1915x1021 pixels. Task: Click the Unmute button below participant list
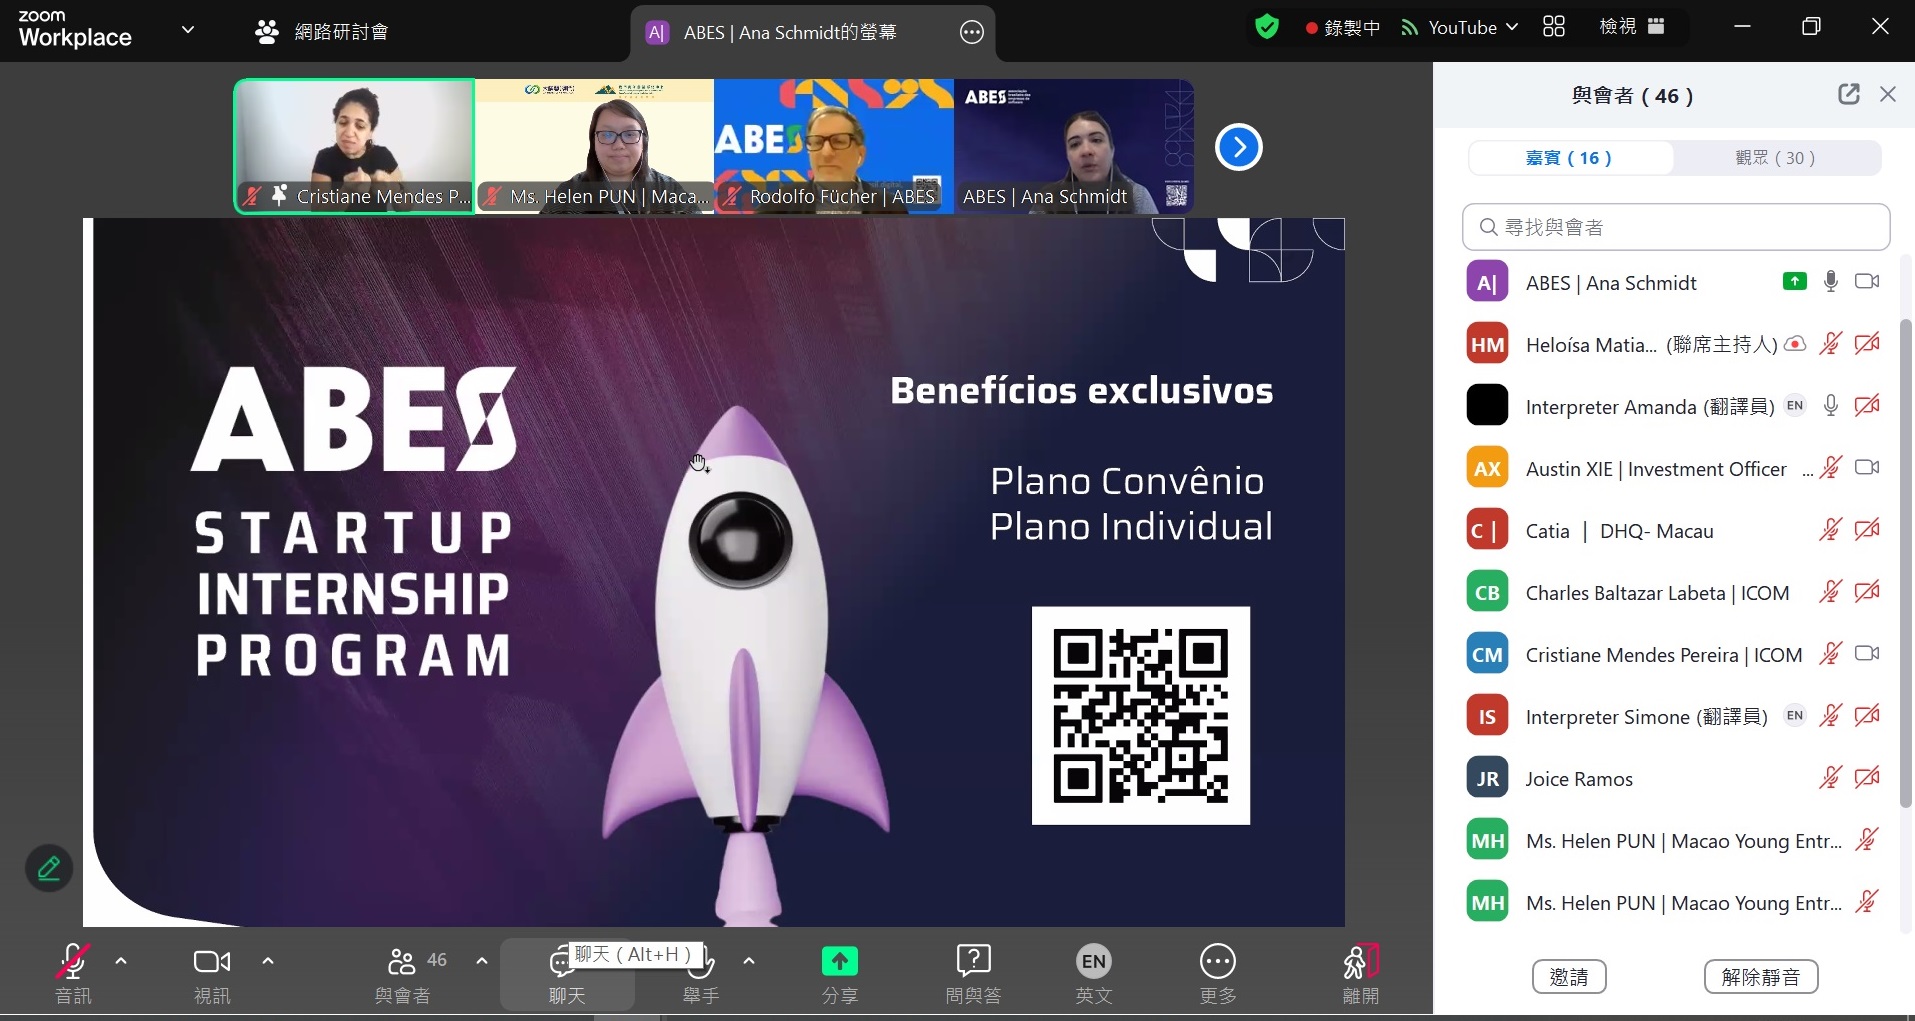point(1761,977)
